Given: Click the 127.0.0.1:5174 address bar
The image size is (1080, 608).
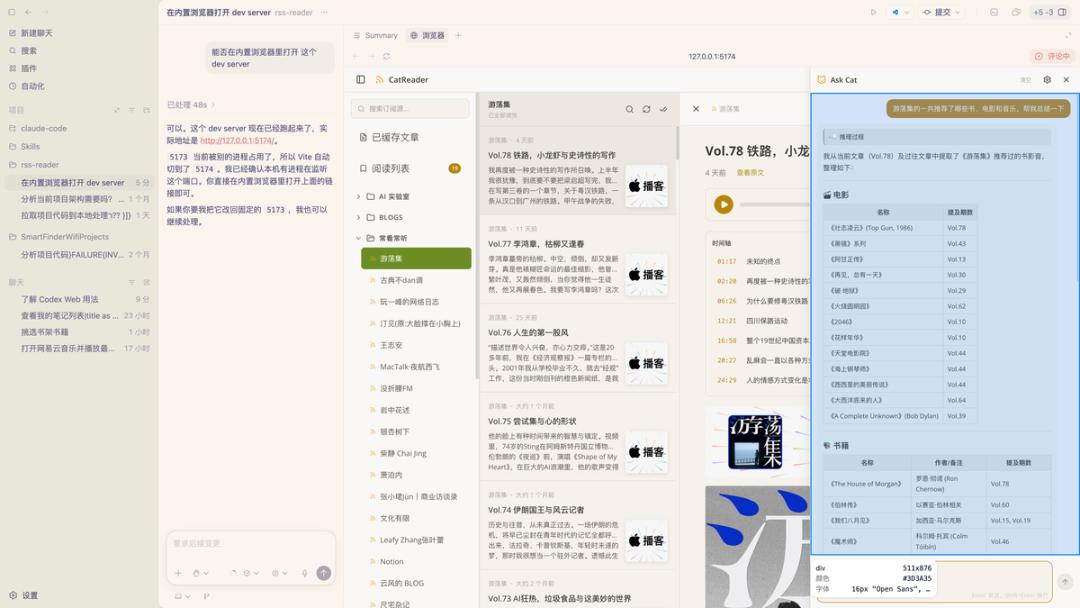Looking at the screenshot, I should pos(712,56).
